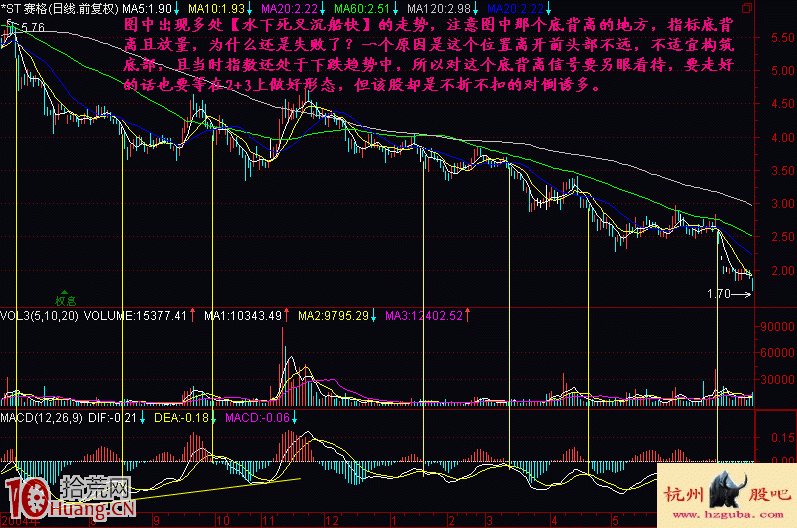
Task: Click month 9 on the date axis
Action: tap(157, 521)
